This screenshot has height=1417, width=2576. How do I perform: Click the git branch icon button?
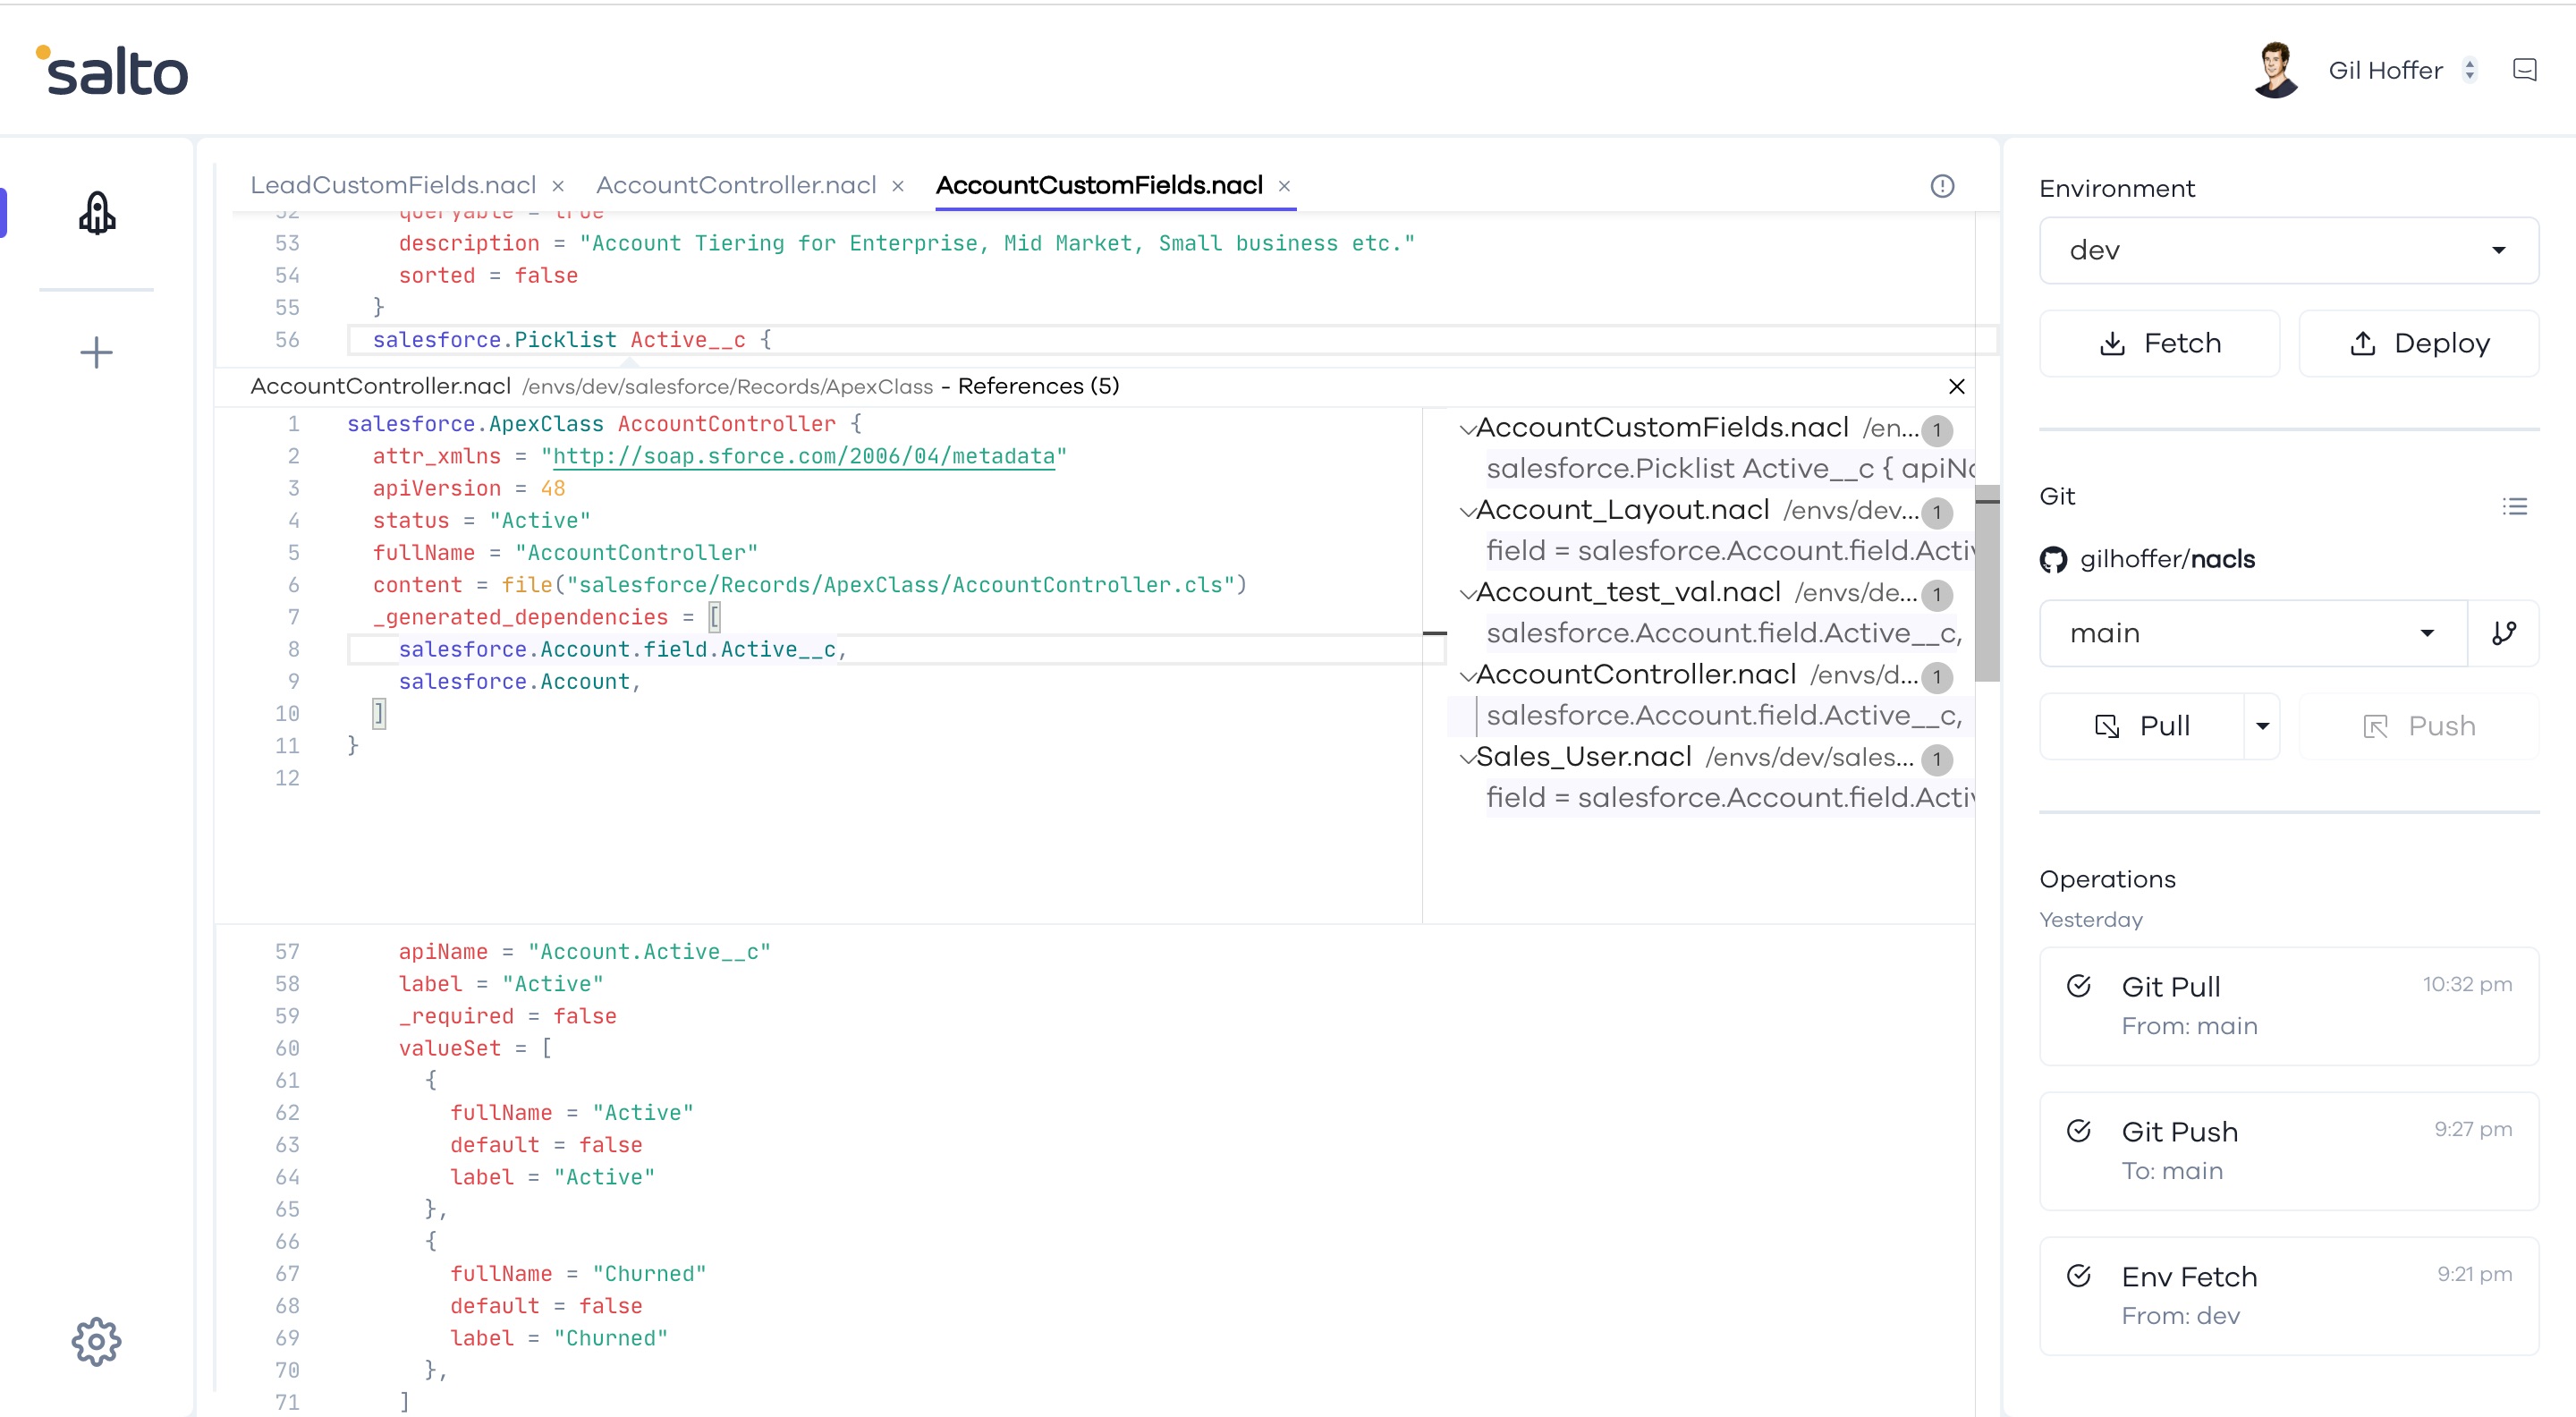[2503, 633]
